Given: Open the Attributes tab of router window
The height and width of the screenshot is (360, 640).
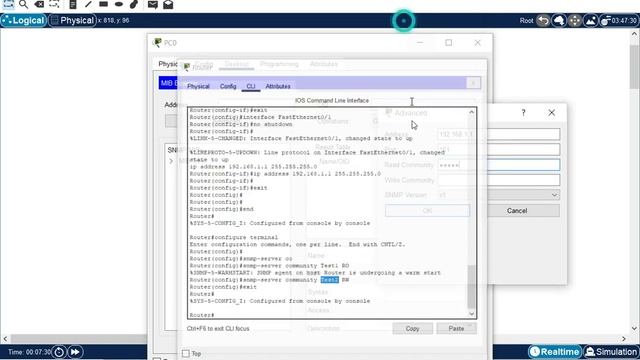Looking at the screenshot, I should pyautogui.click(x=278, y=87).
